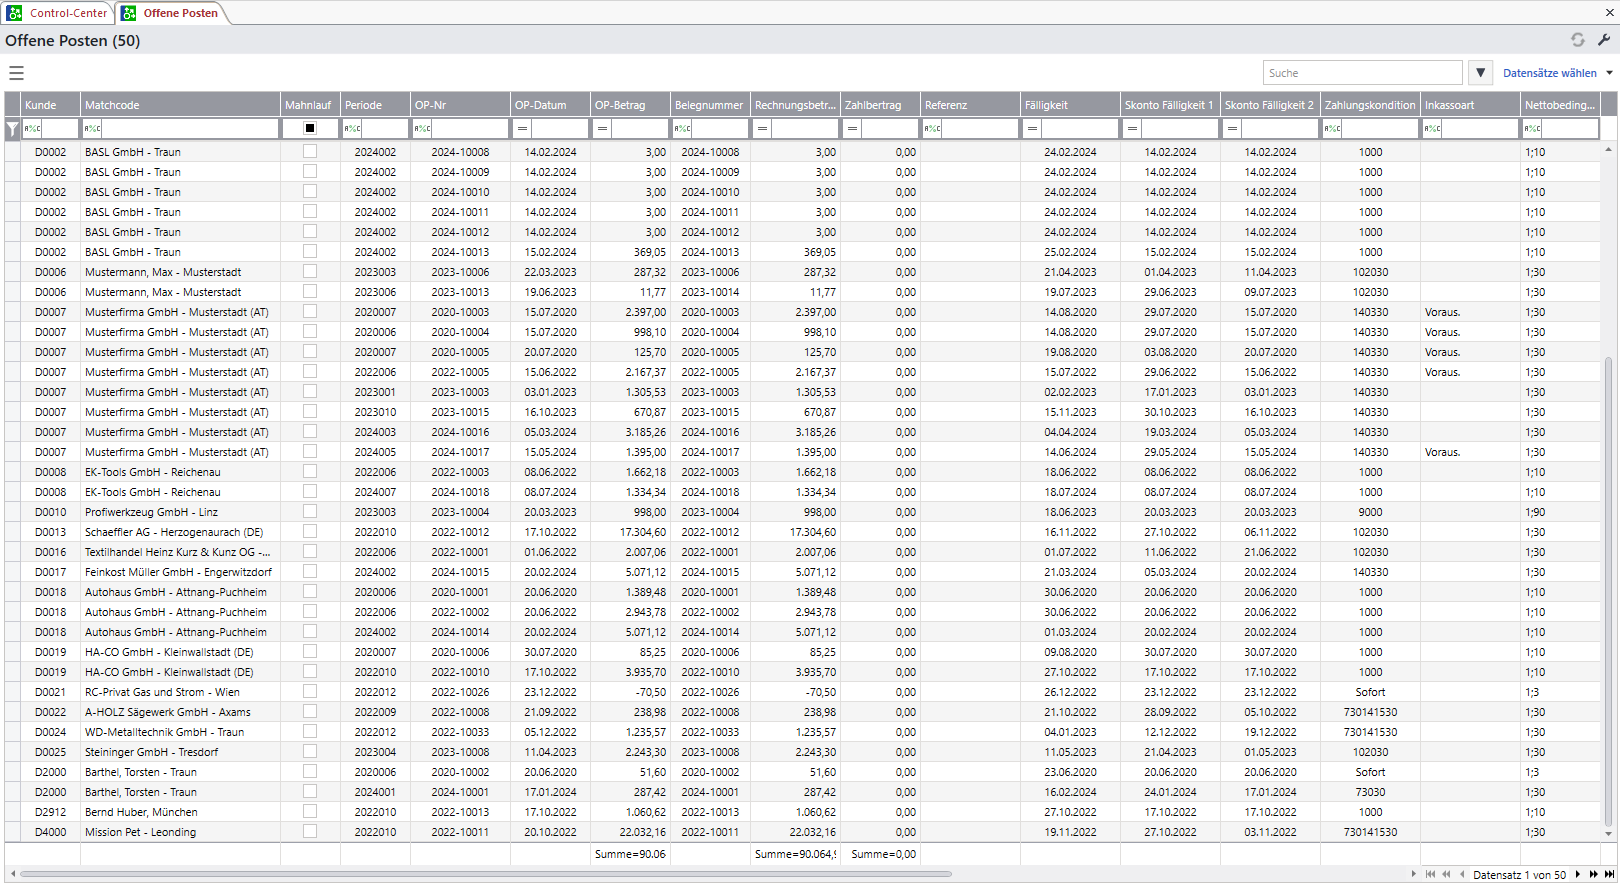Expand the Datensätze wählen dropdown arrow
Screen dimensions: 1620x883
tap(1609, 73)
